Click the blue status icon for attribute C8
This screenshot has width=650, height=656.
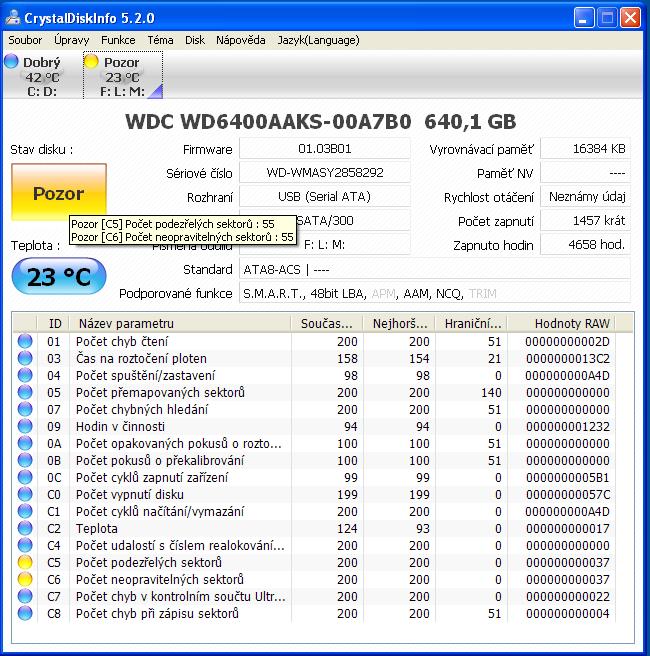(x=25, y=613)
